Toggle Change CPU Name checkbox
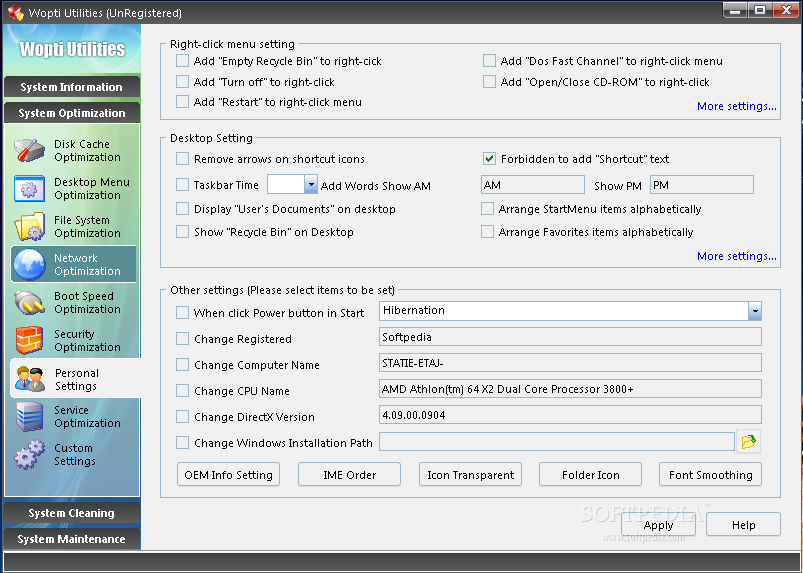Viewport: 803px width, 573px height. click(x=182, y=391)
